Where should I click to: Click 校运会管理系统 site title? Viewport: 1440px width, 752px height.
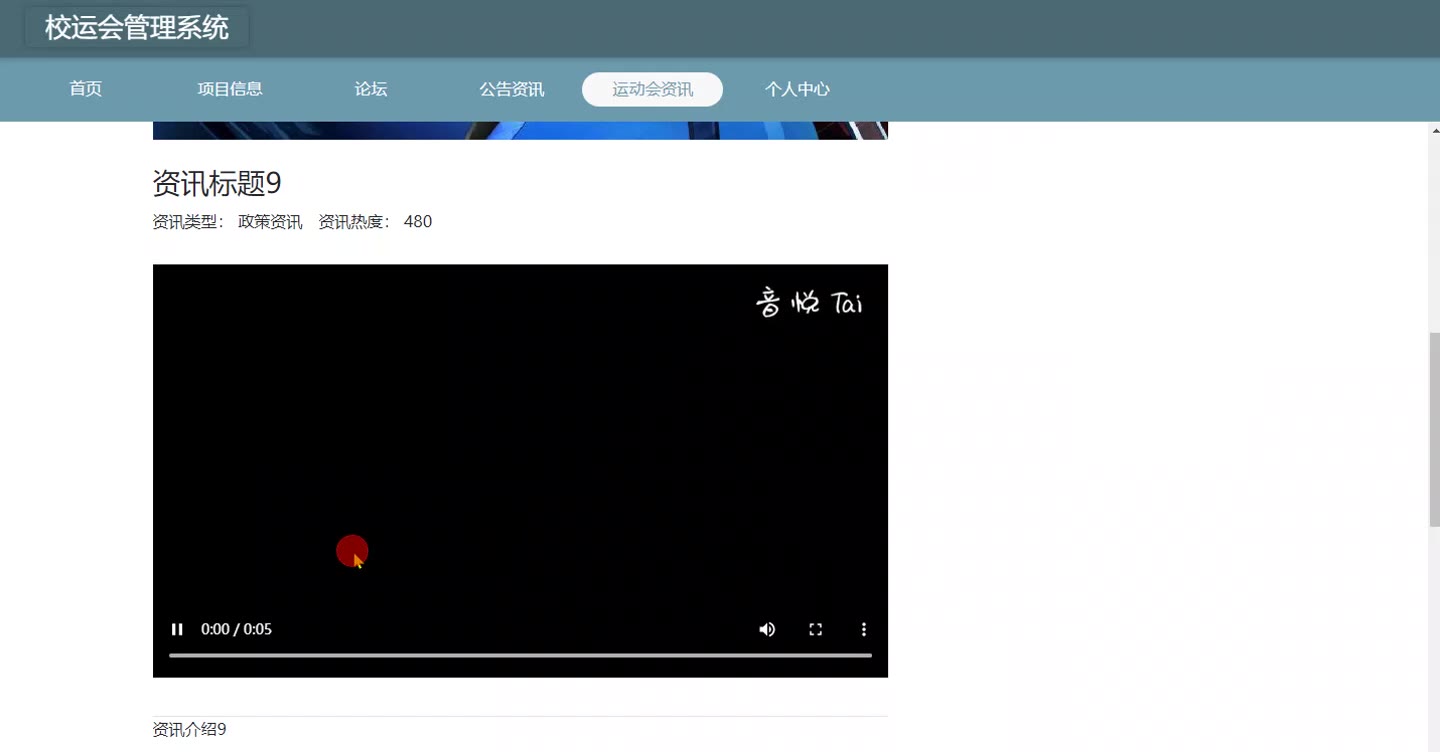pyautogui.click(x=137, y=28)
